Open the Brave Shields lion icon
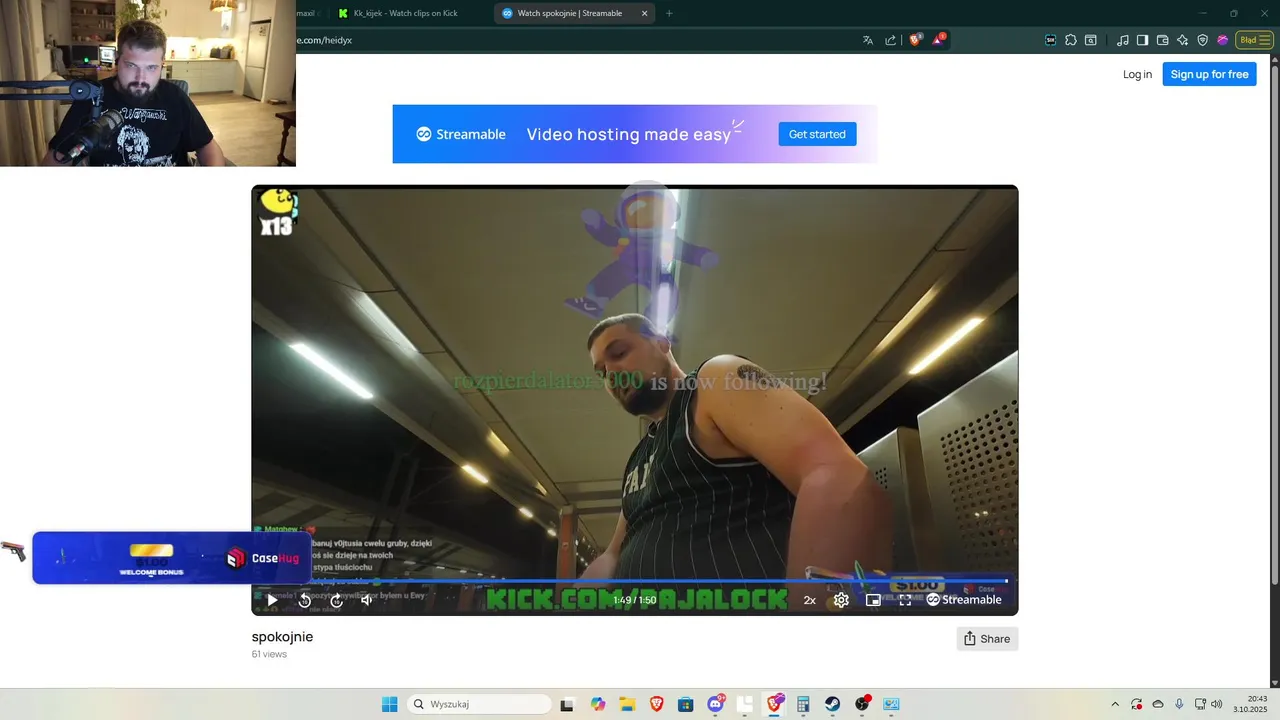 (x=915, y=40)
